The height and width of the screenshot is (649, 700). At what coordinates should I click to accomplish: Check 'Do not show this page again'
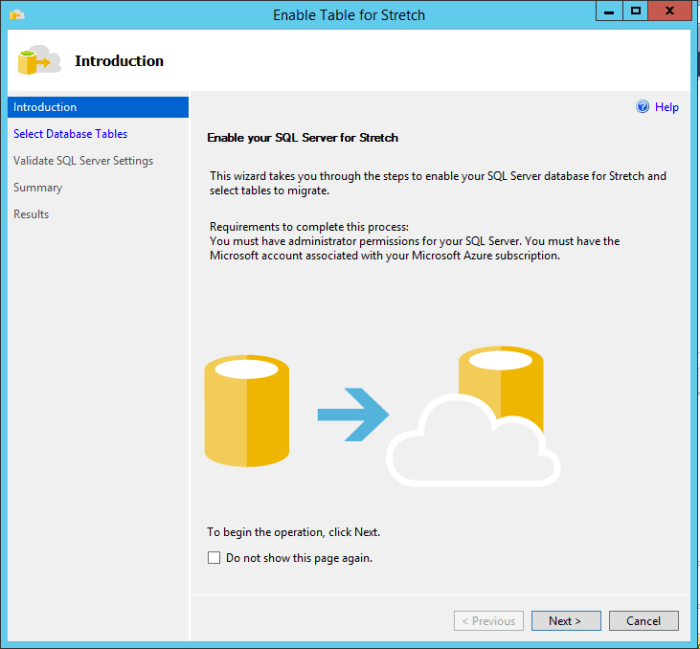214,557
